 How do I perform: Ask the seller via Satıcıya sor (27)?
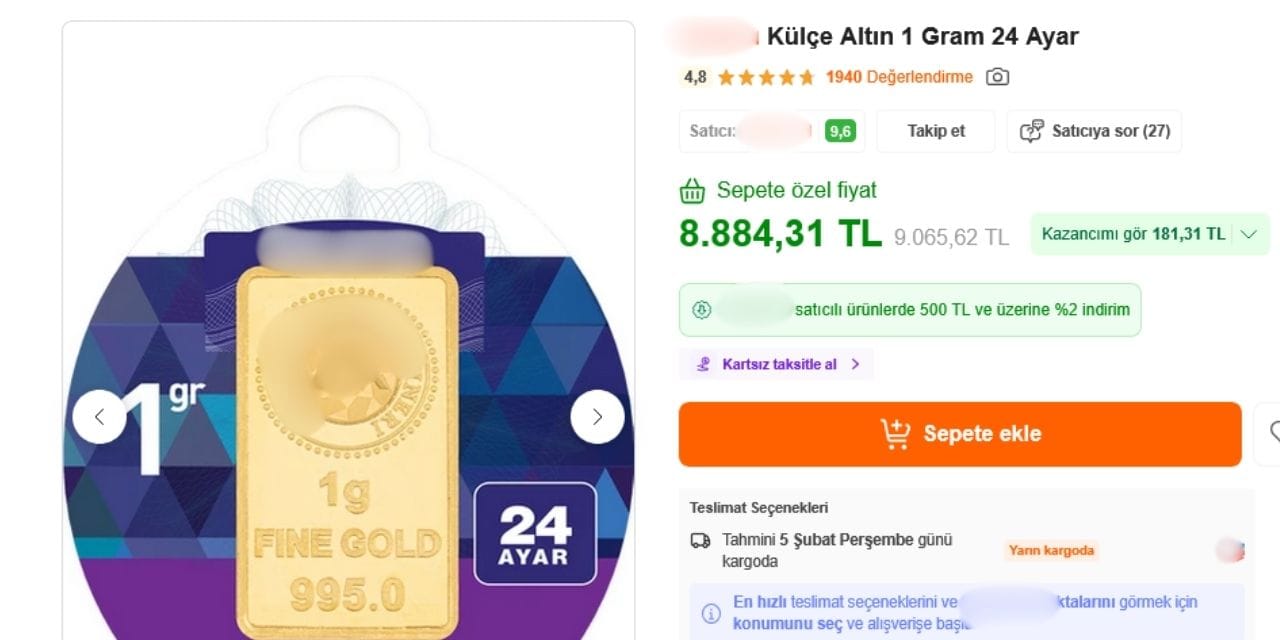(1094, 131)
